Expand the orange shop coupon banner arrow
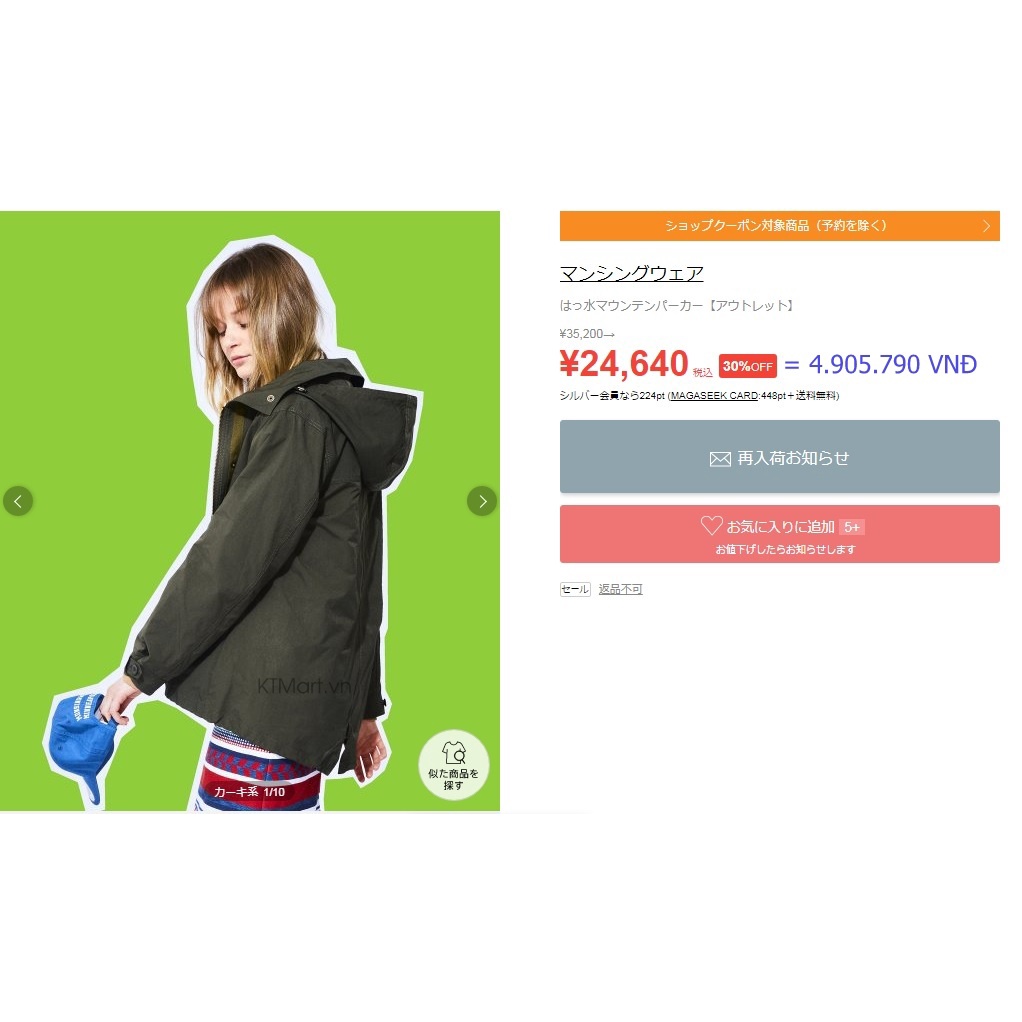 986,226
